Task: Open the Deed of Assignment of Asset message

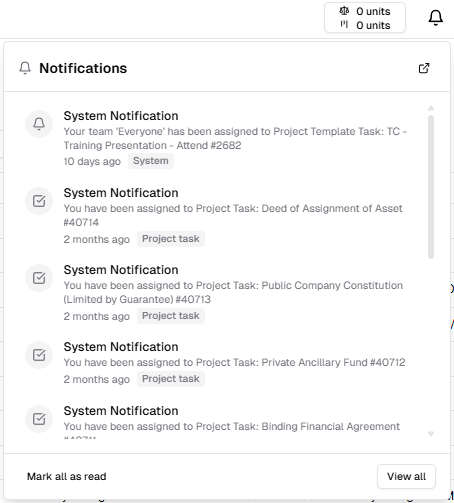Action: pos(233,215)
